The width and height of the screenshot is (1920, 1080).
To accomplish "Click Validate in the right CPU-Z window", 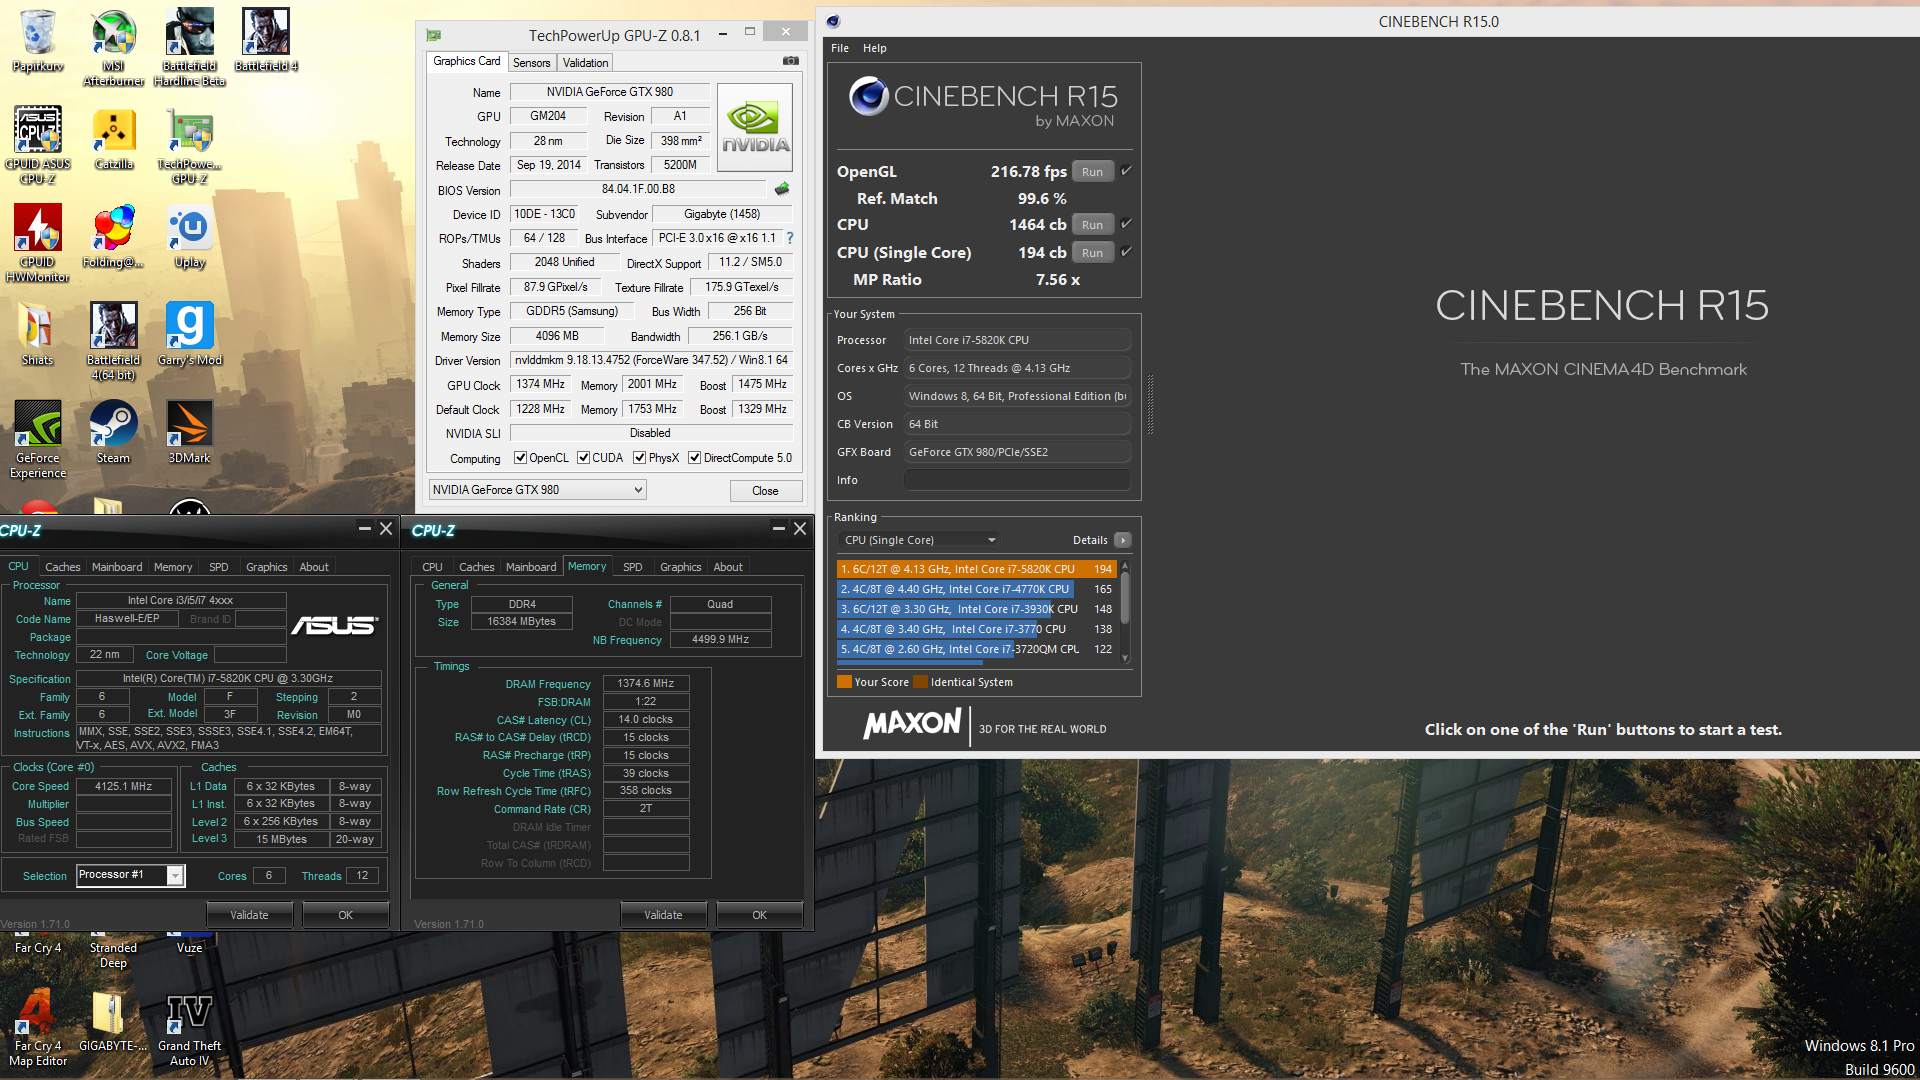I will [663, 915].
